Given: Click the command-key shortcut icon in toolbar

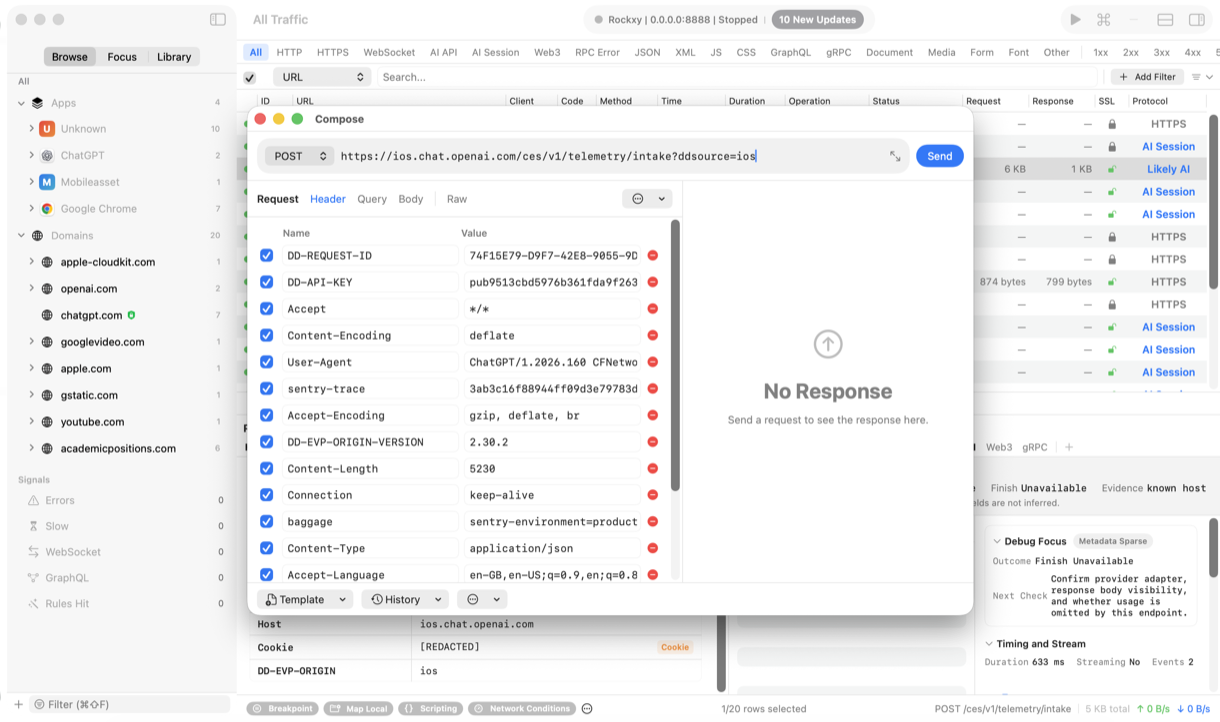Looking at the screenshot, I should 1104,19.
